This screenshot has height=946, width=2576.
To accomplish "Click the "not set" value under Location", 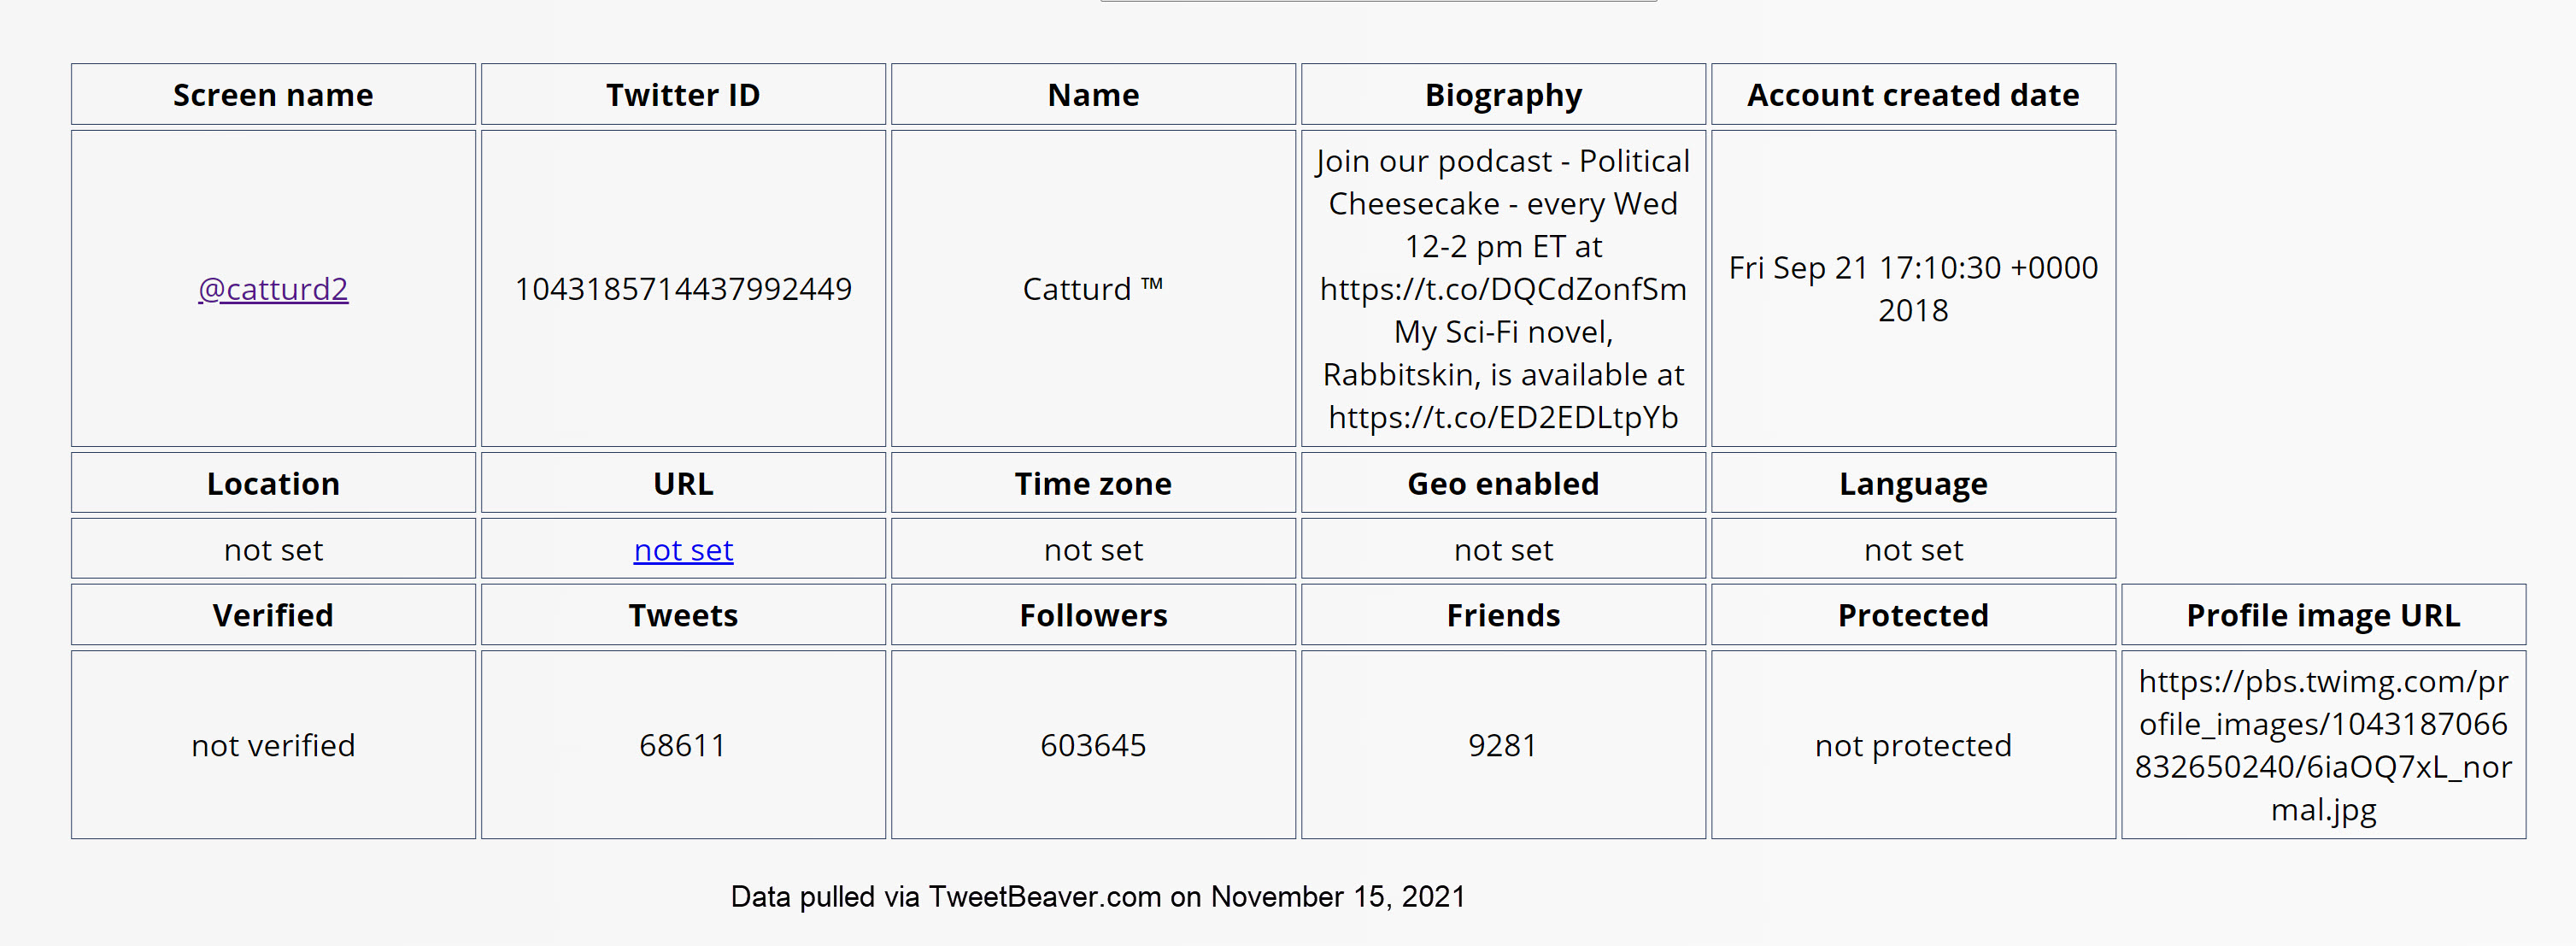I will [x=273, y=550].
